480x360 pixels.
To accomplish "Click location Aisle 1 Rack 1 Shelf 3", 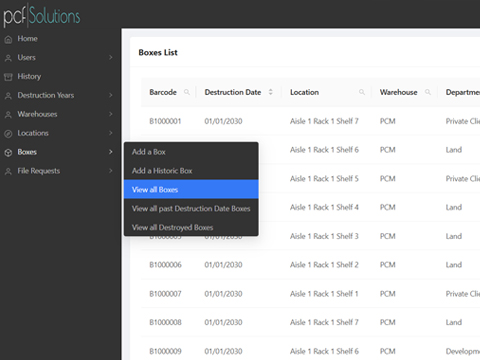I will [x=324, y=236].
